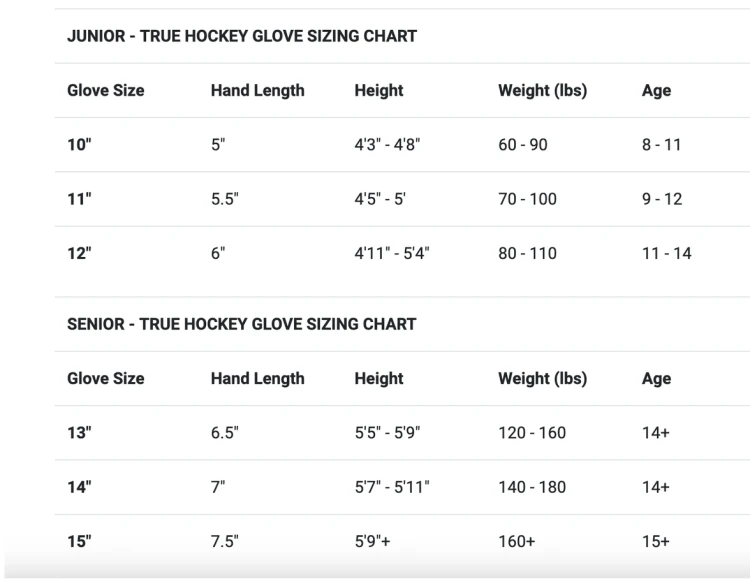Select the 14" senior glove size cell
The height and width of the screenshot is (579, 750).
(79, 487)
